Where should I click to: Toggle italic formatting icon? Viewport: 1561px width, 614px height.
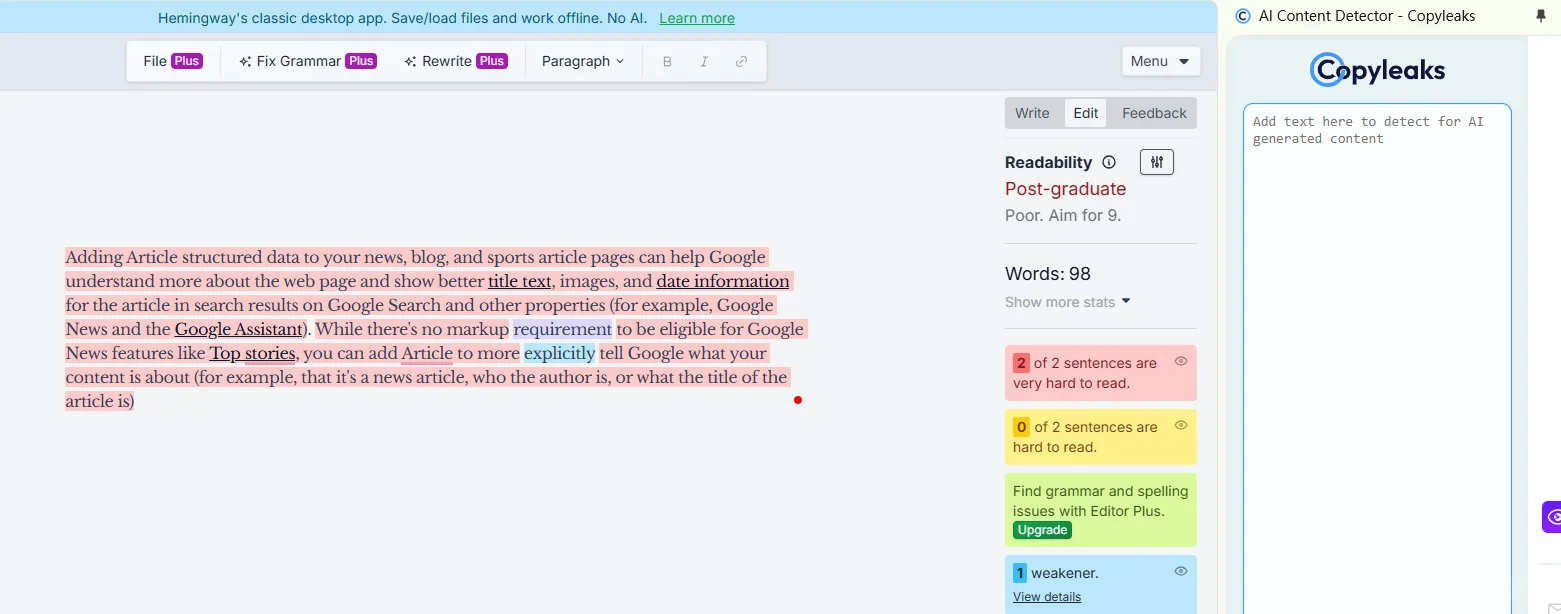pyautogui.click(x=704, y=61)
